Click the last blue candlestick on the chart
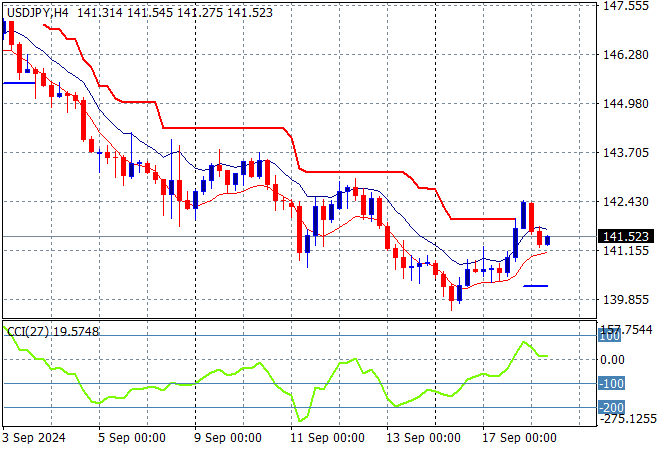The width and height of the screenshot is (660, 450). (x=548, y=240)
